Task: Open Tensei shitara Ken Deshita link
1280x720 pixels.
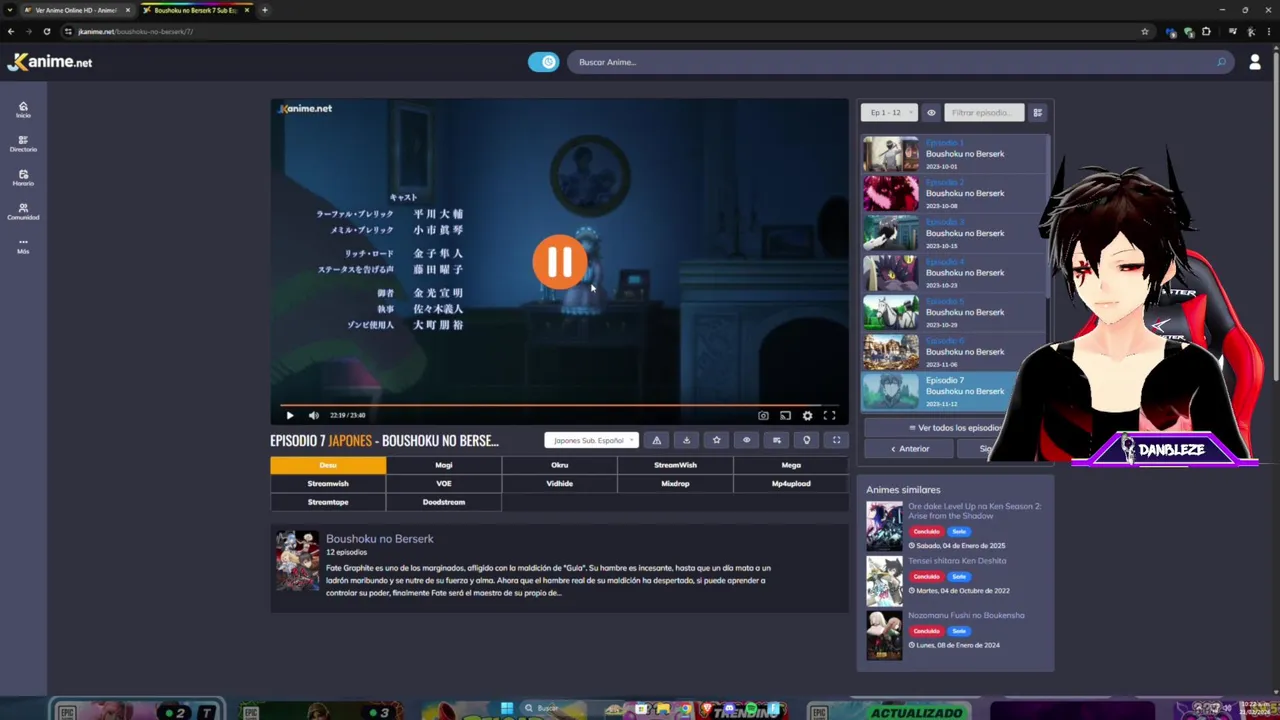Action: [957, 561]
